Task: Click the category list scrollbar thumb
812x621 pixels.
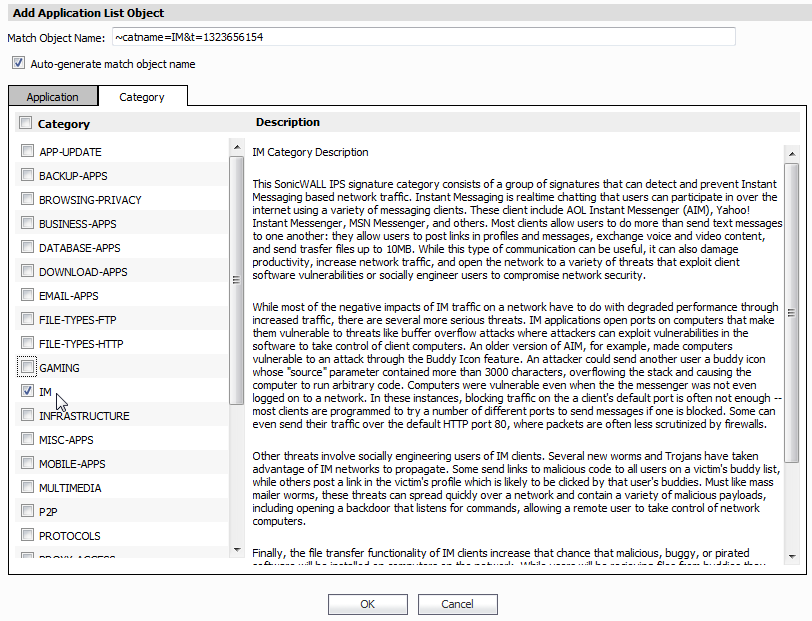Action: (x=237, y=280)
